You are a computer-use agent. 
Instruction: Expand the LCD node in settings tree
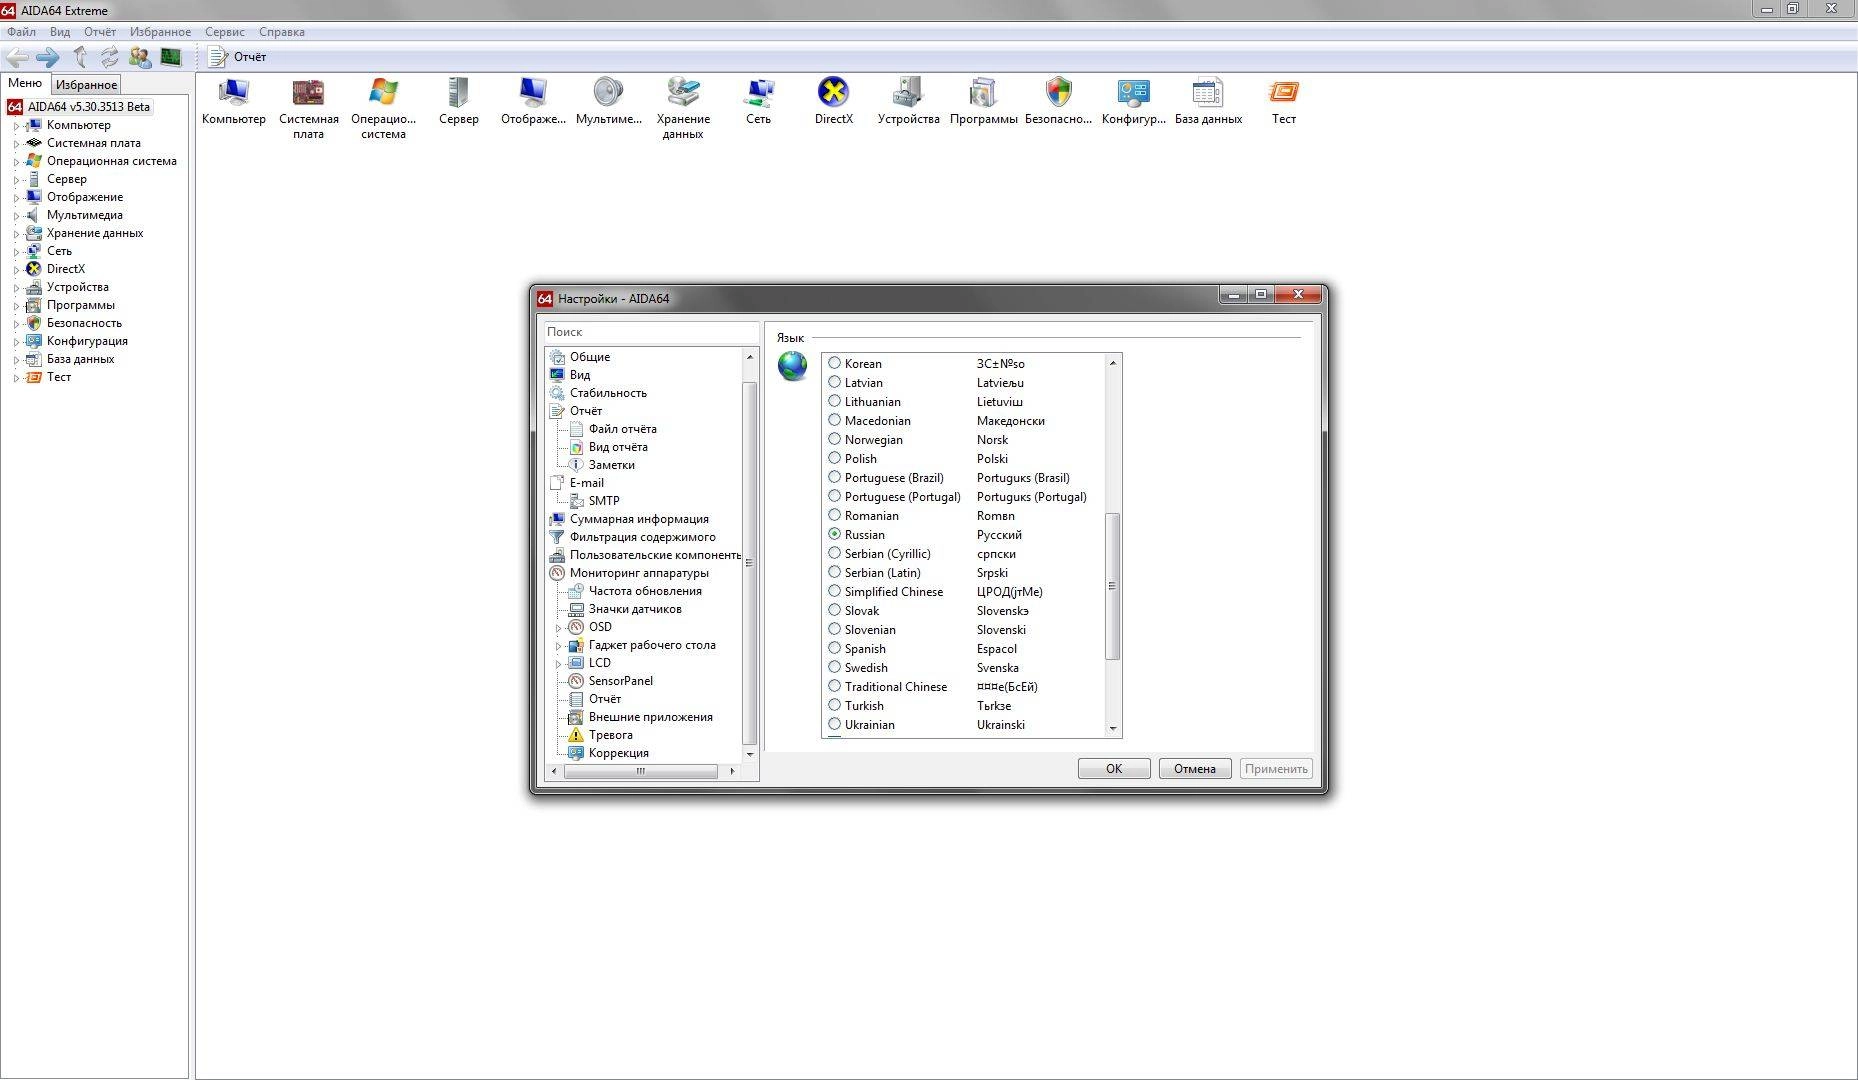[x=558, y=664]
